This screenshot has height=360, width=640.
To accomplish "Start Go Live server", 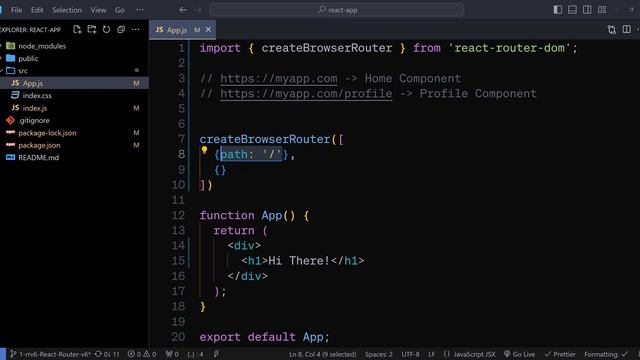I will 519,354.
